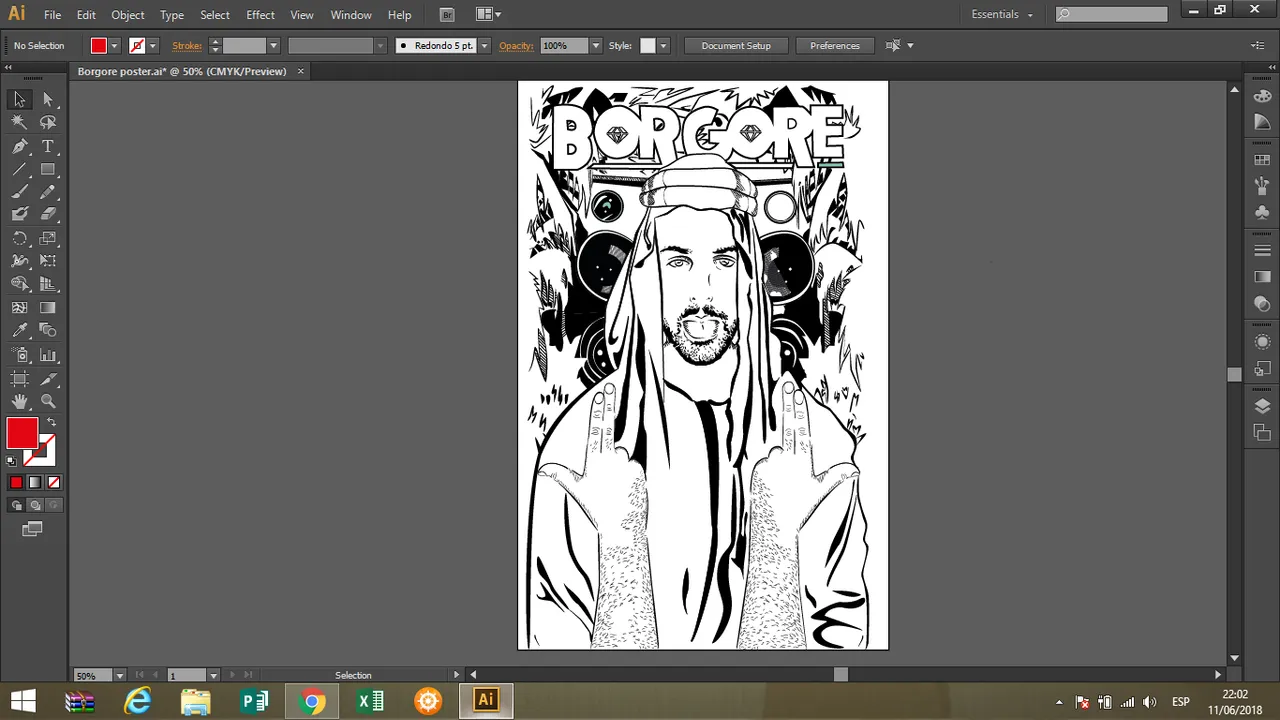Select the Gradient tool

coord(48,308)
